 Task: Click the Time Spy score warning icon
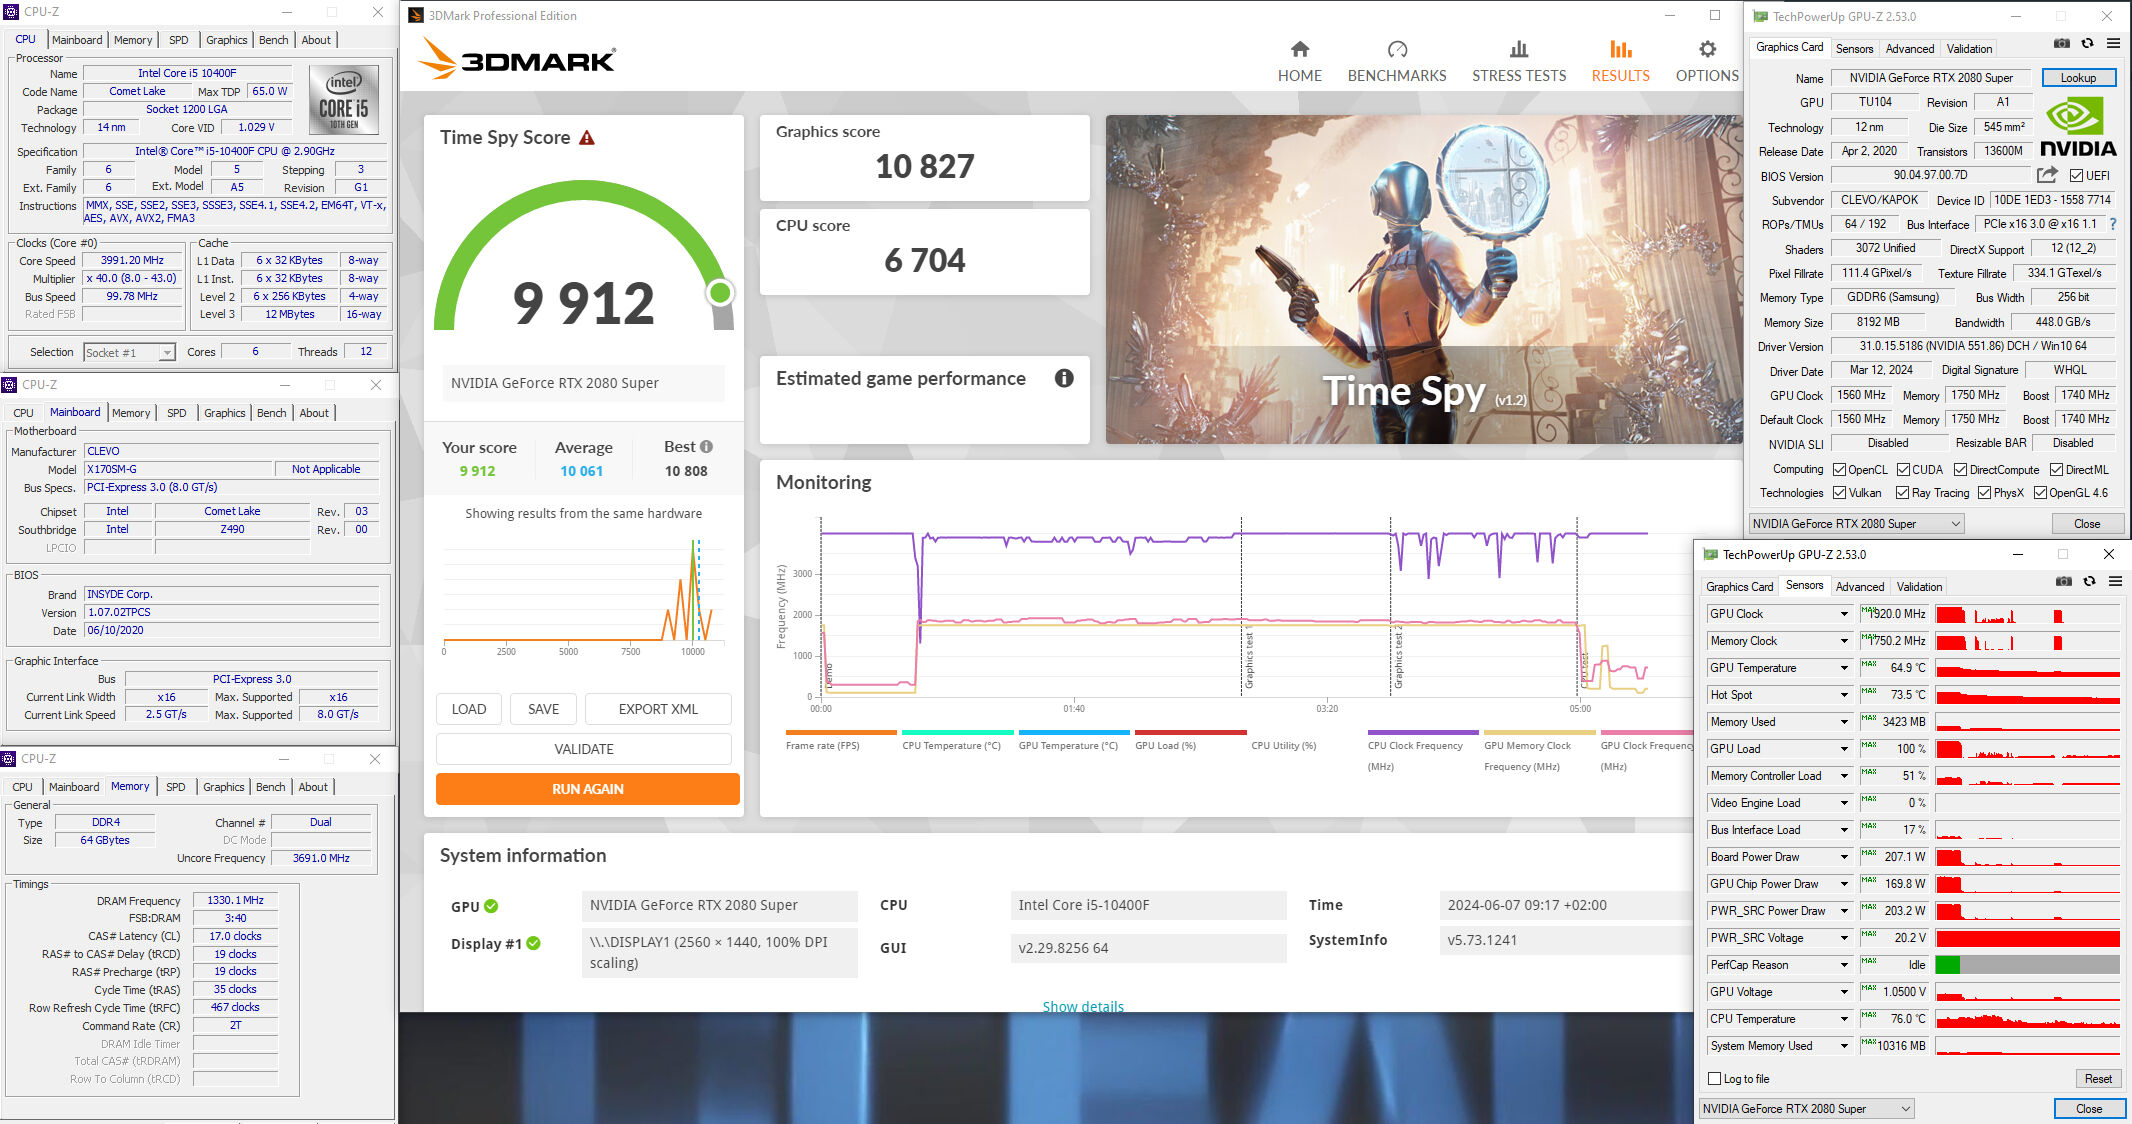(x=587, y=138)
